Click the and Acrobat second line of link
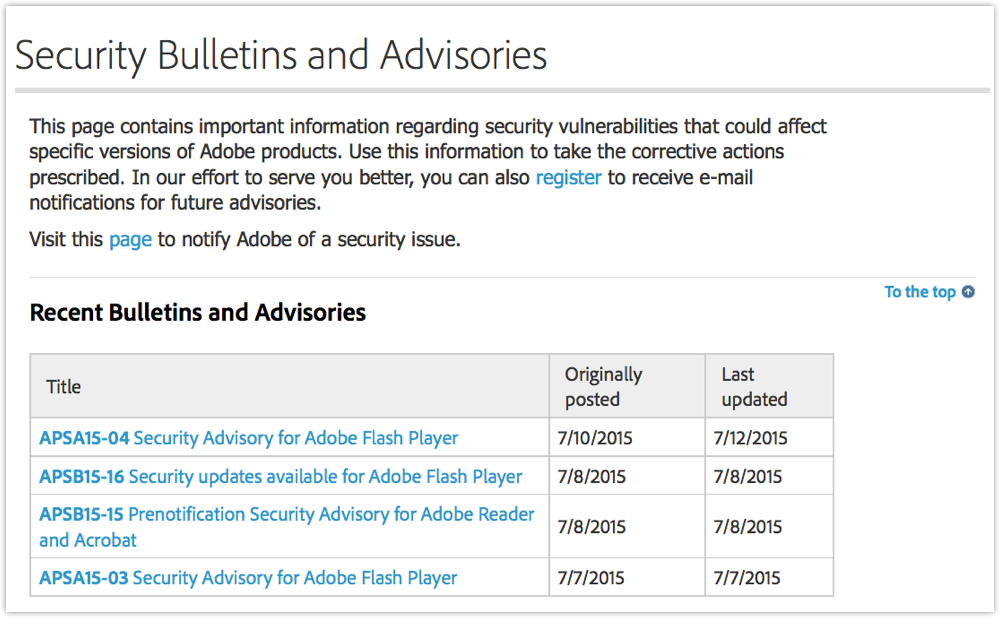 click(88, 540)
